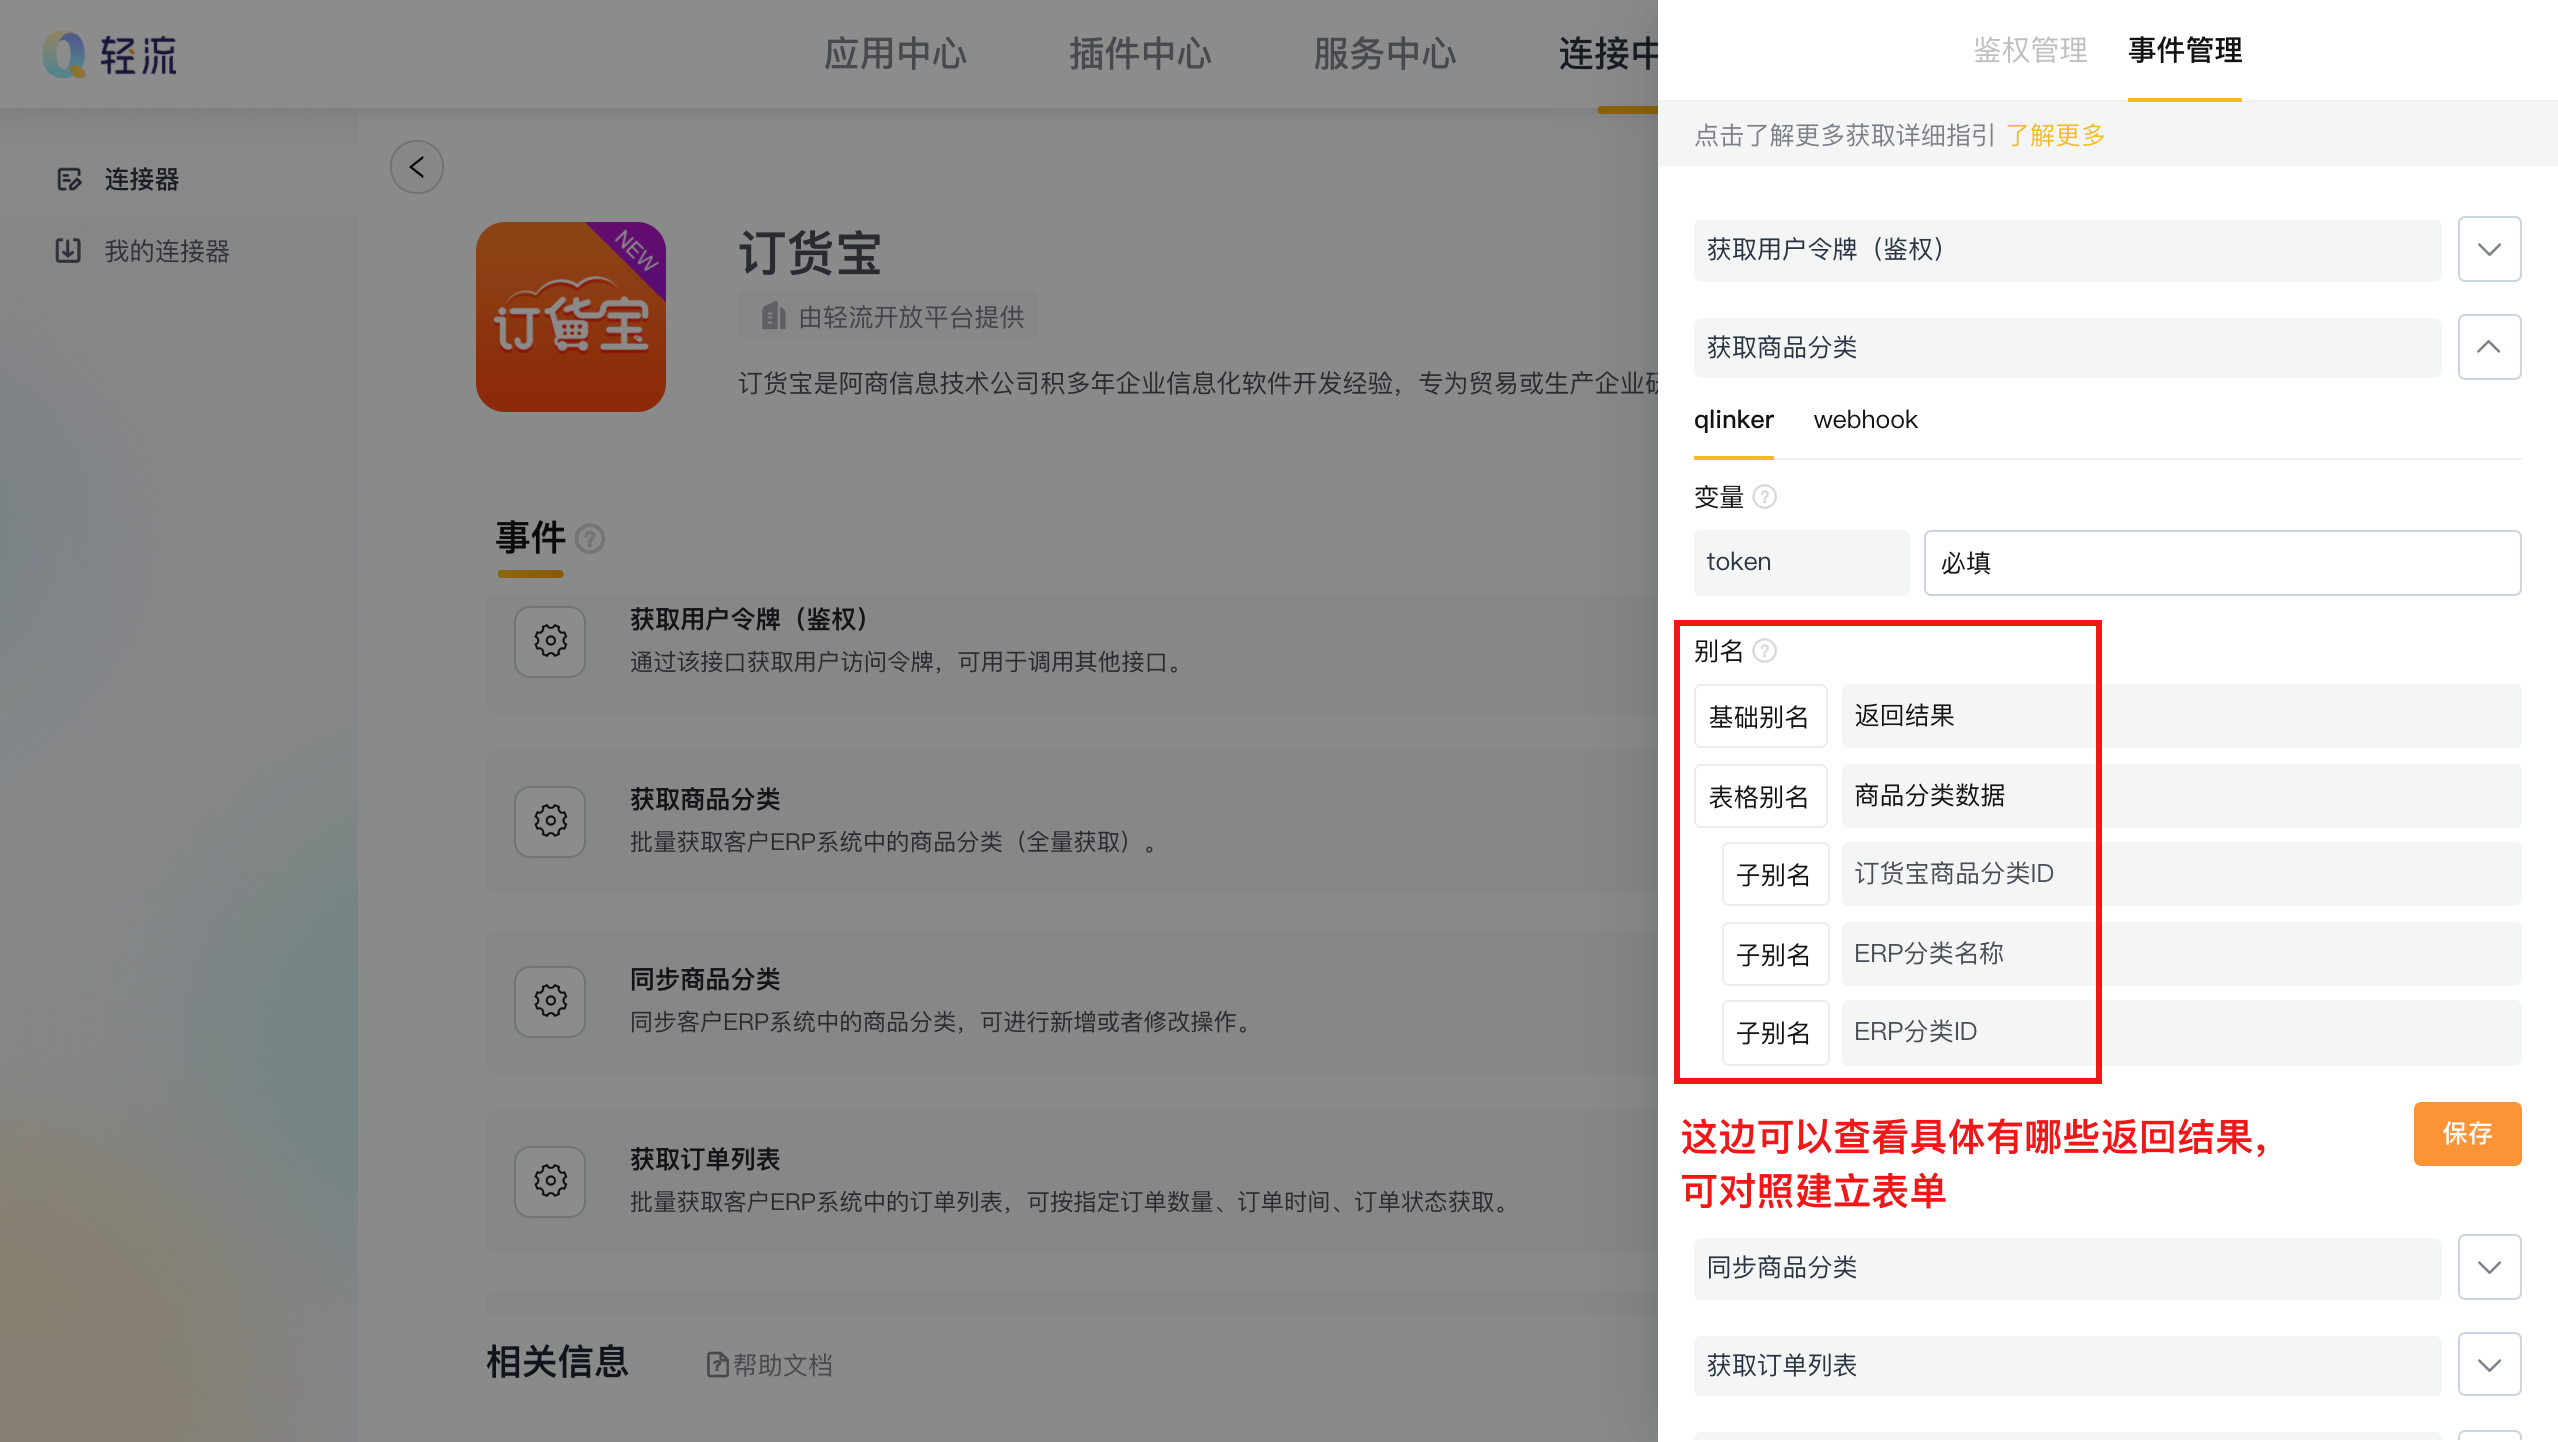Viewport: 2558px width, 1442px height.
Task: Click the help icon next to 变量
Action: click(x=1765, y=497)
